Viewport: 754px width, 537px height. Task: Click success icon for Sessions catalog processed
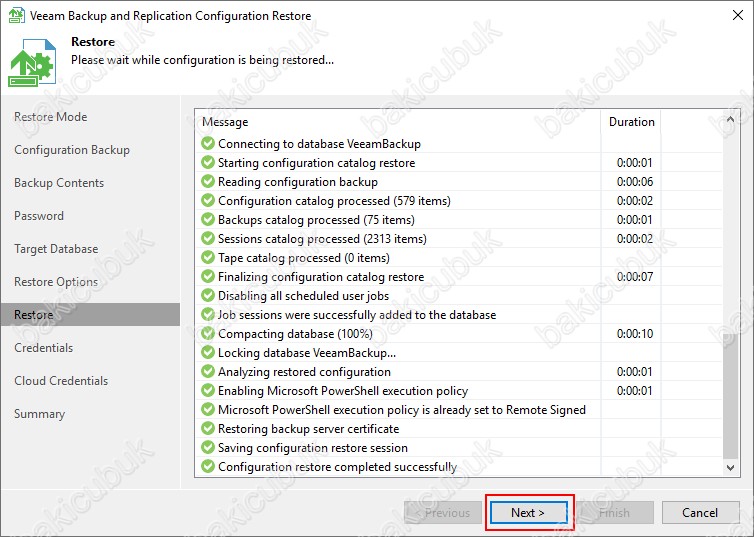[x=208, y=238]
